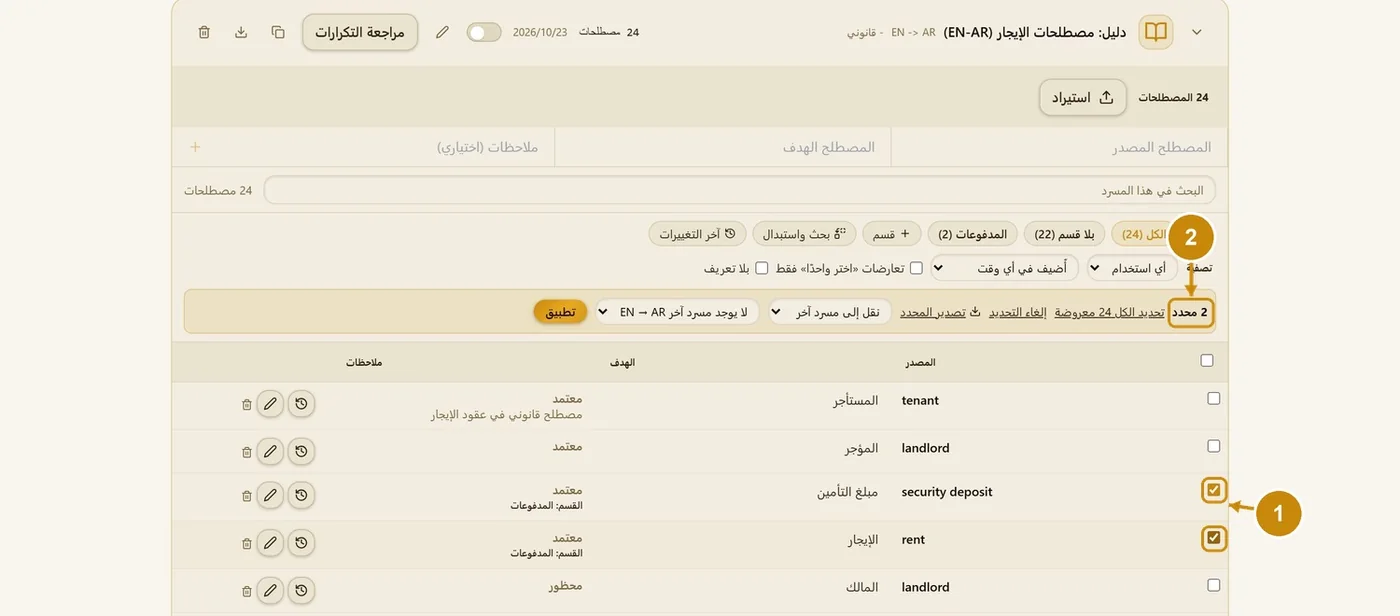Image resolution: width=1400 pixels, height=616 pixels.
Task: Focus the المصطلح الهدف target term field
Action: pyautogui.click(x=722, y=147)
